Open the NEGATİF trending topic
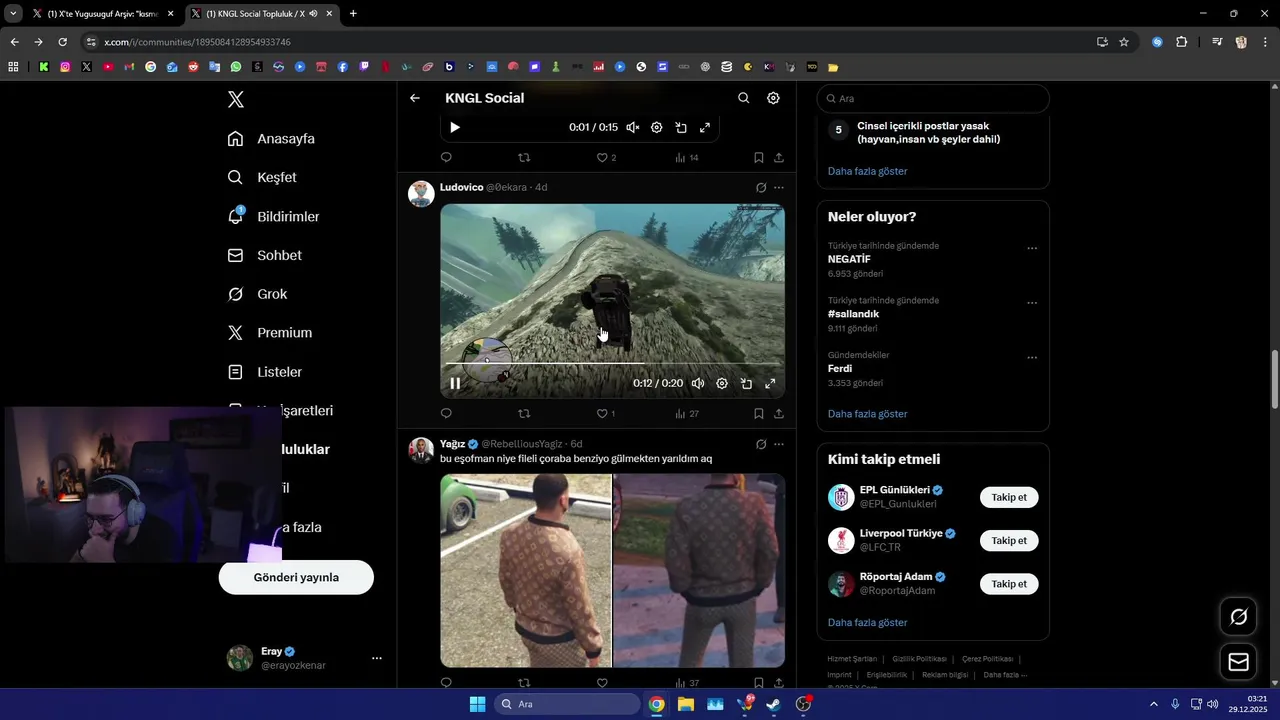Viewport: 1280px width, 720px height. pos(849,259)
